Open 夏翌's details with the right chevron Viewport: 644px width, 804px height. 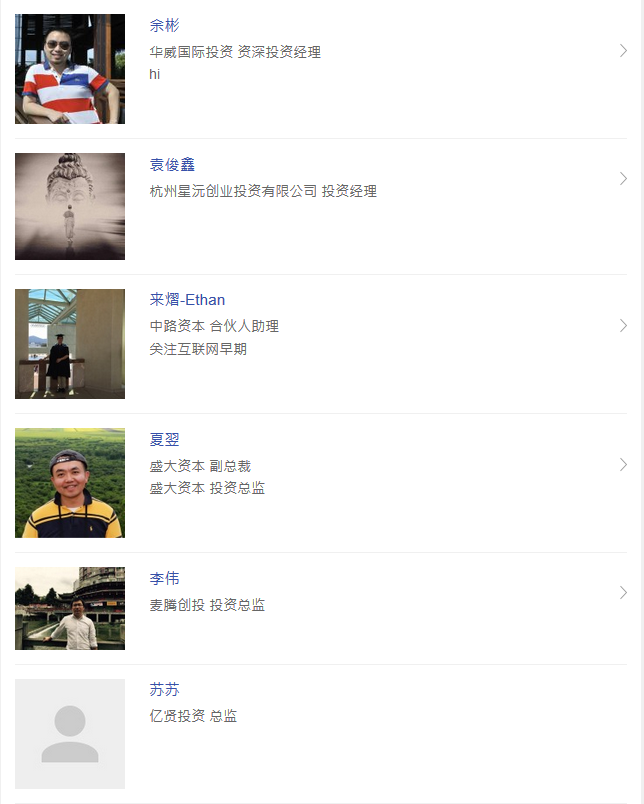point(623,465)
